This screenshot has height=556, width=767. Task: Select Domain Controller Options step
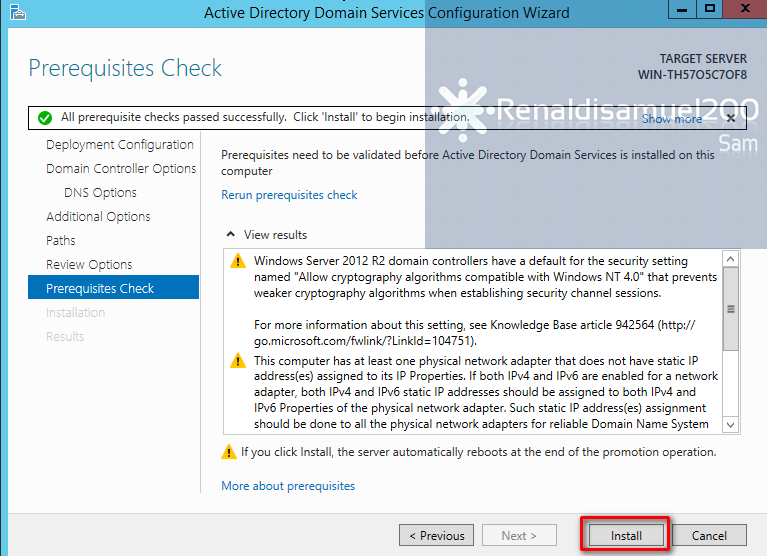click(121, 169)
